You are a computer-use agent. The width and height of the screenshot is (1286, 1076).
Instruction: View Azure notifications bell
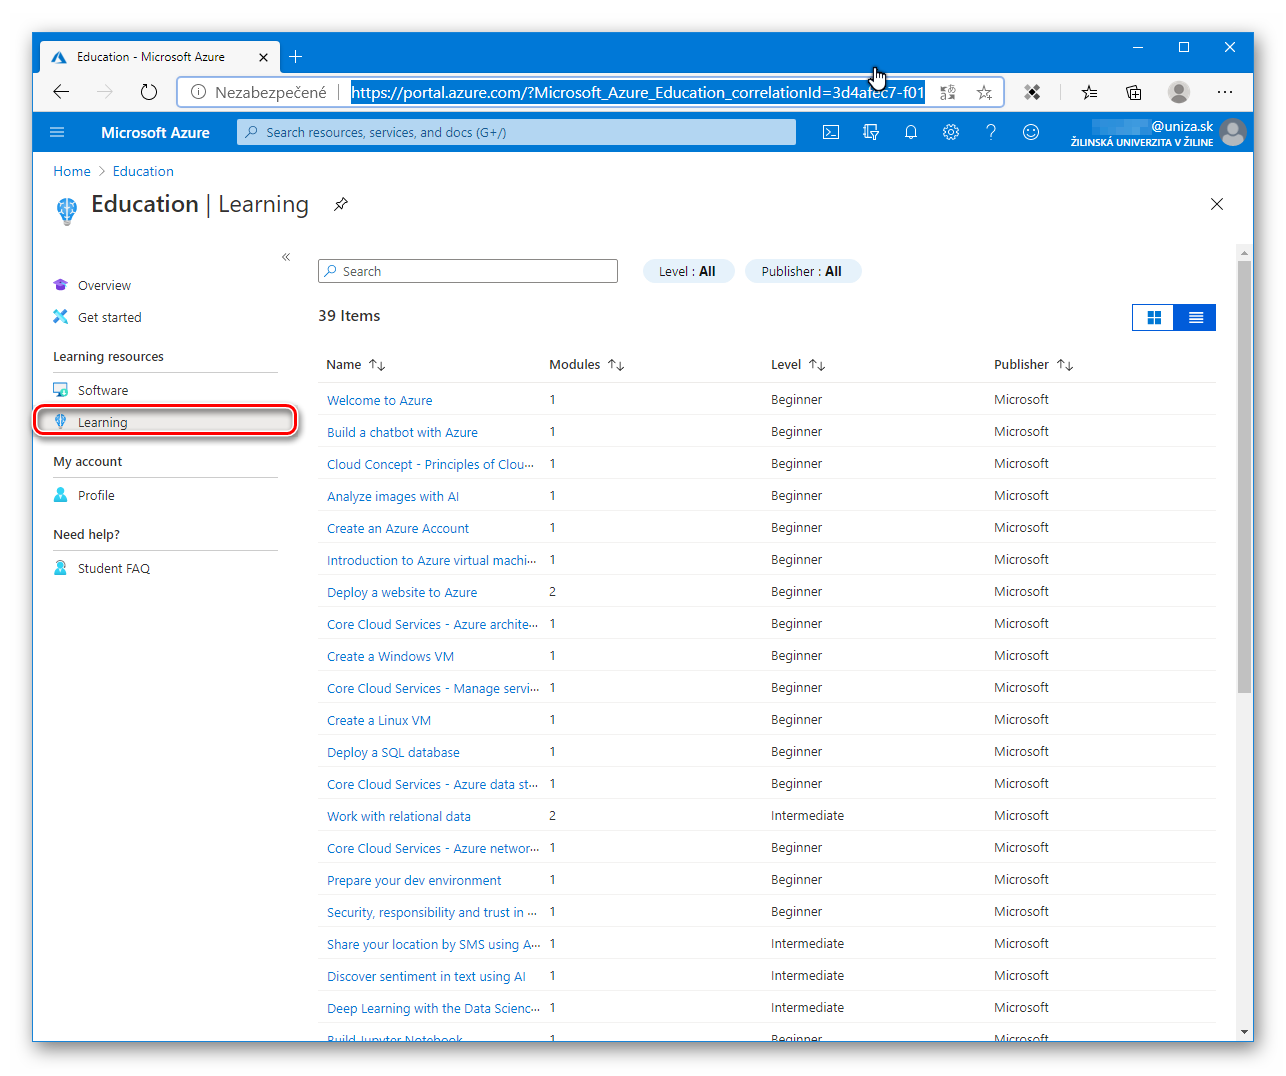[911, 131]
